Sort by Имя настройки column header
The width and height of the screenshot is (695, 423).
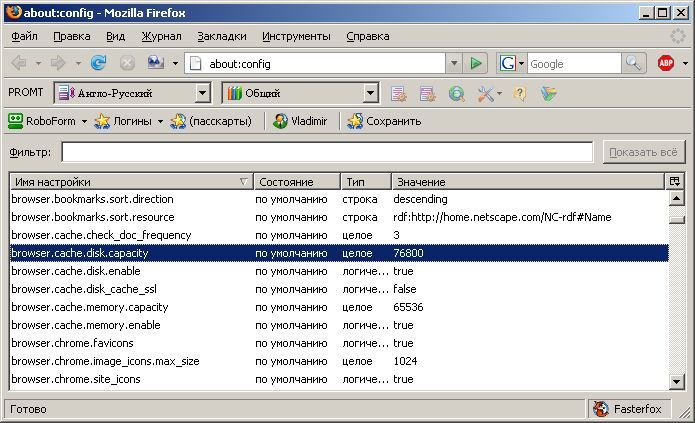[x=131, y=182]
